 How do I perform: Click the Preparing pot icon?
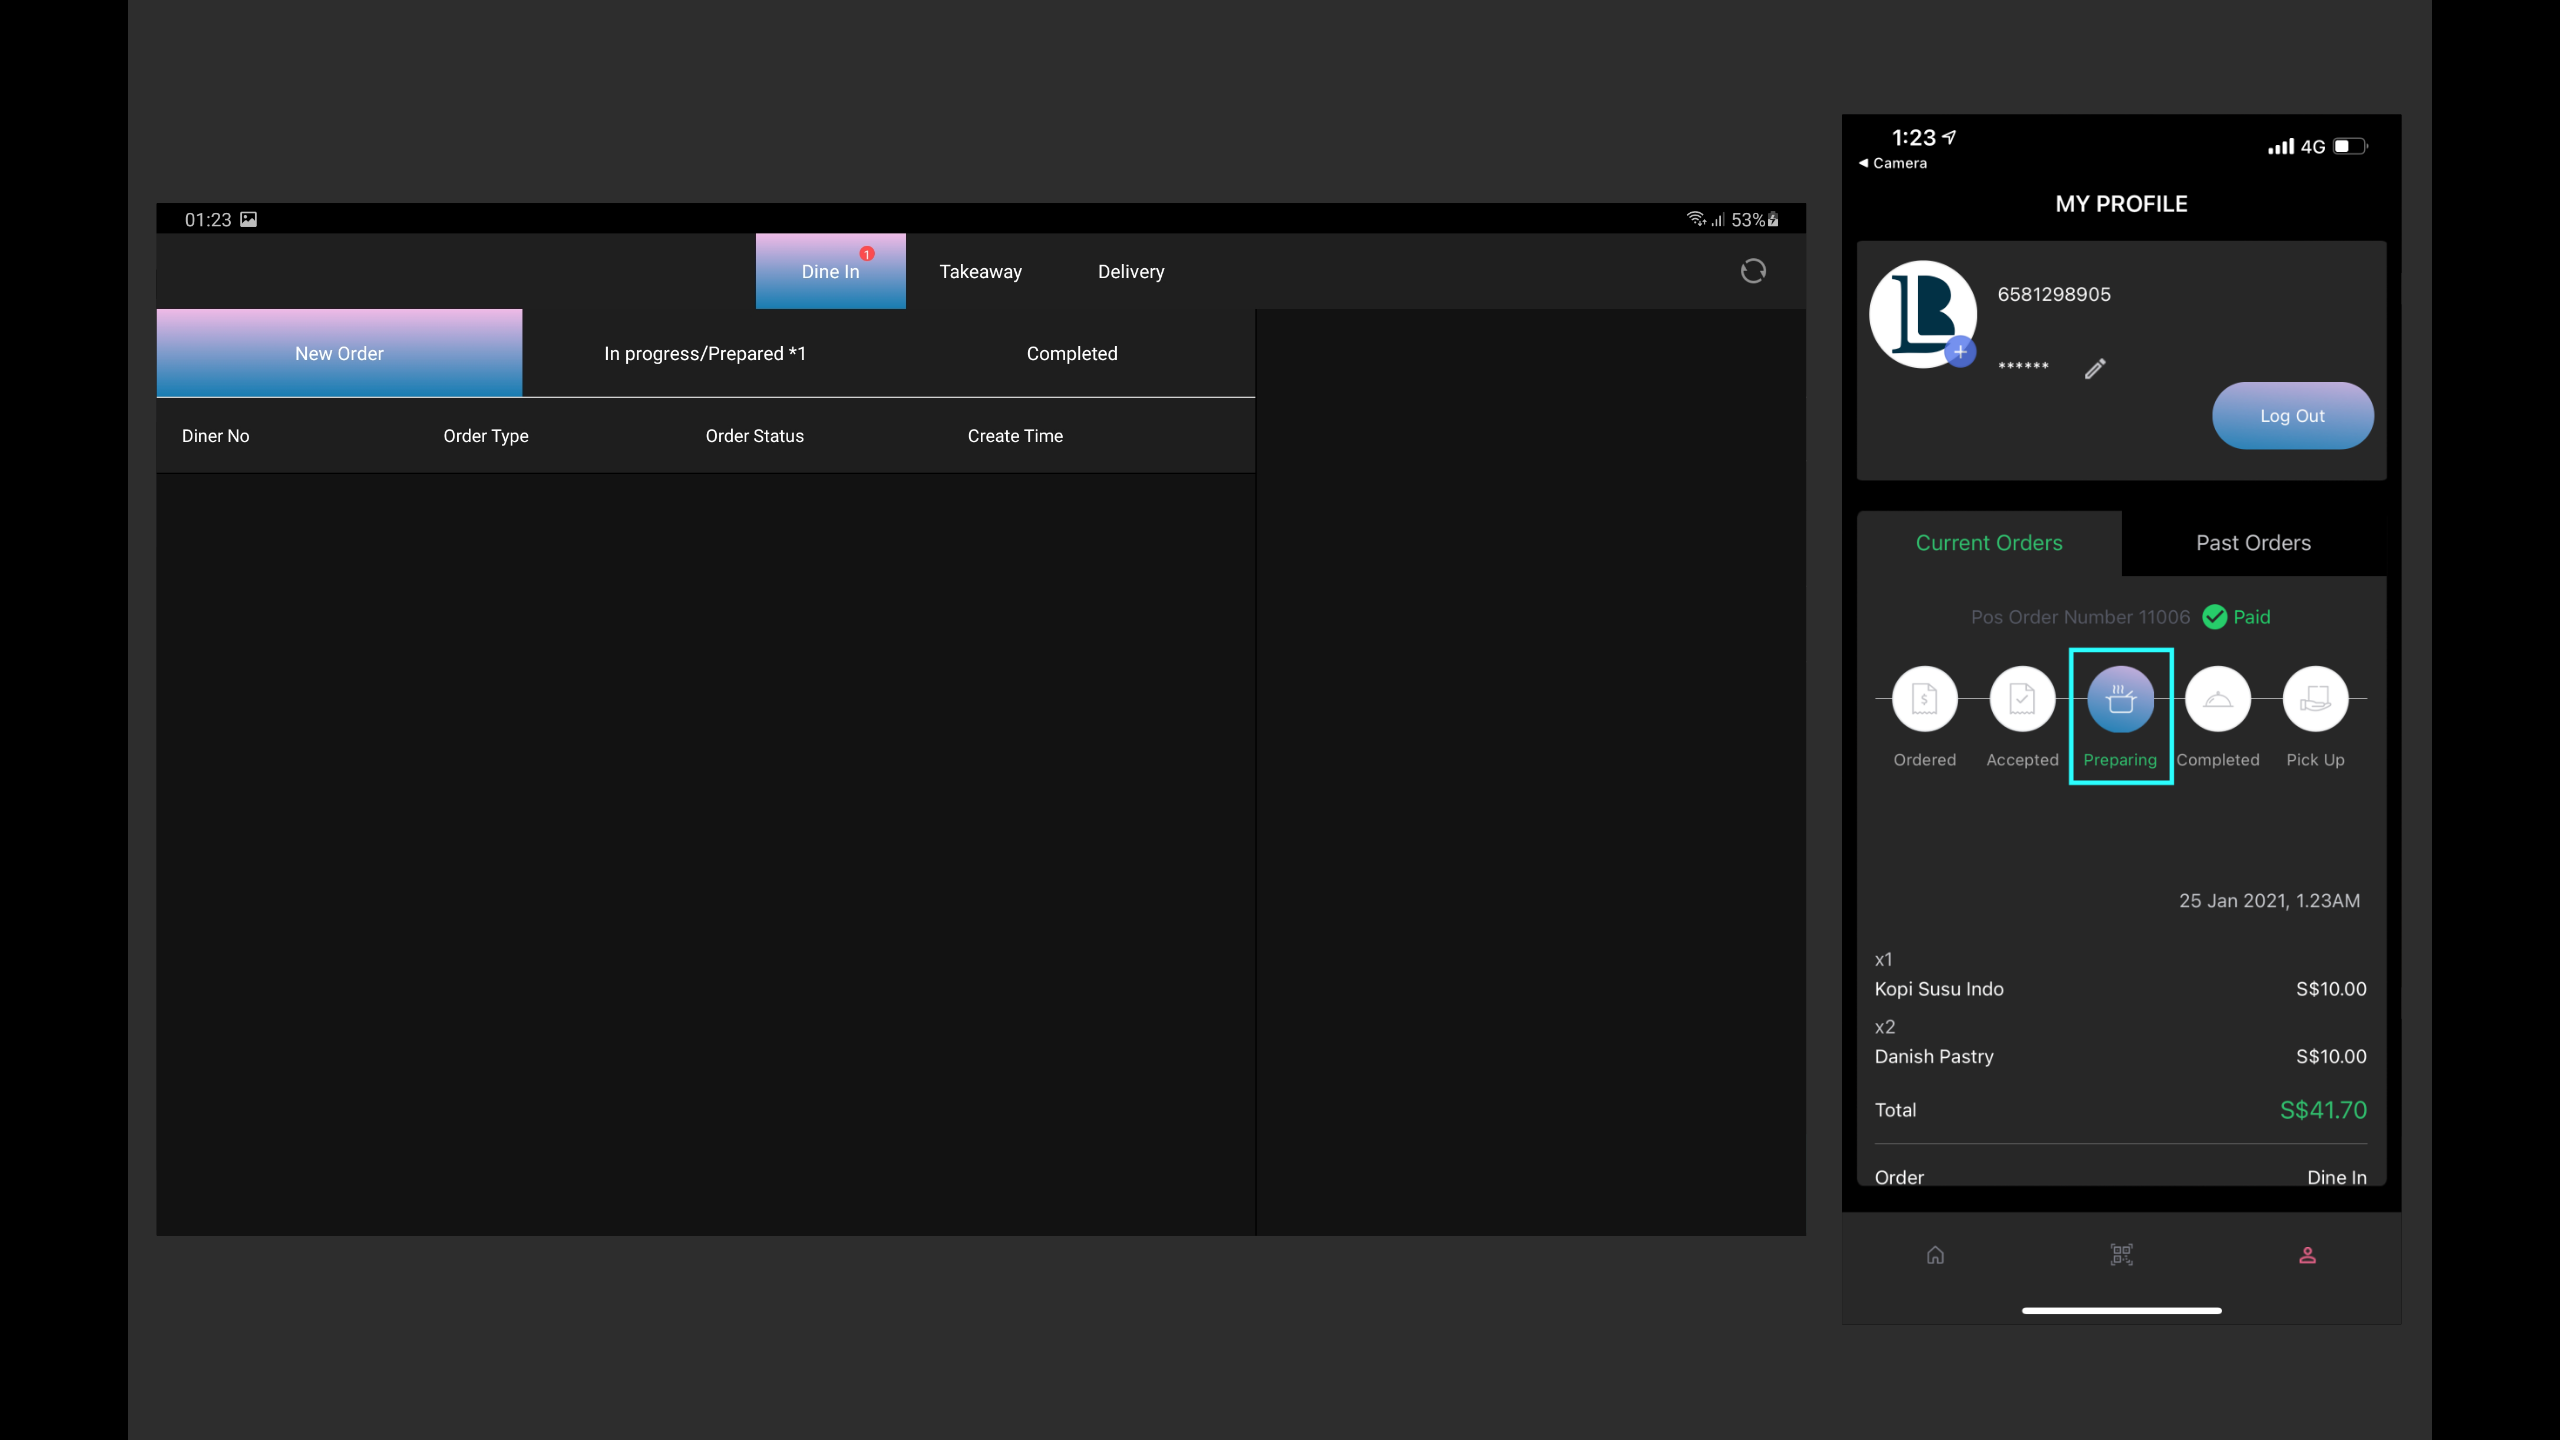(x=2120, y=699)
